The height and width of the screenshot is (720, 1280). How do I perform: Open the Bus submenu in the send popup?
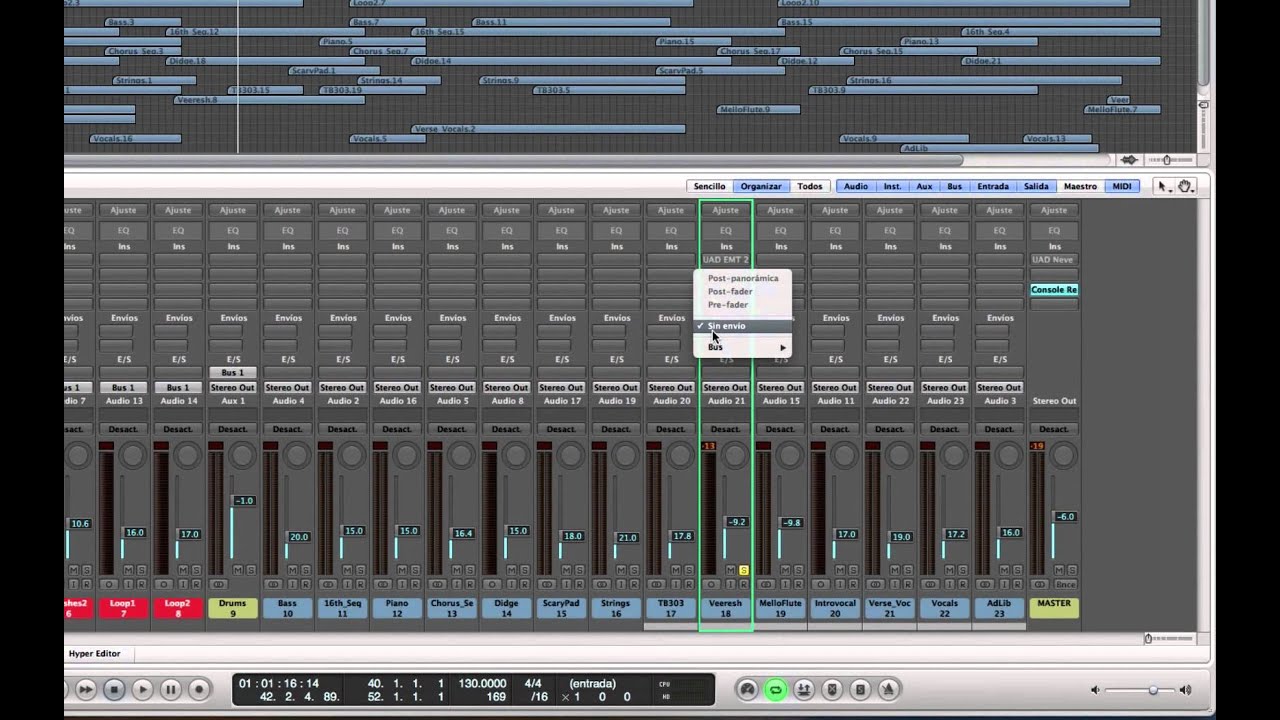(x=743, y=347)
